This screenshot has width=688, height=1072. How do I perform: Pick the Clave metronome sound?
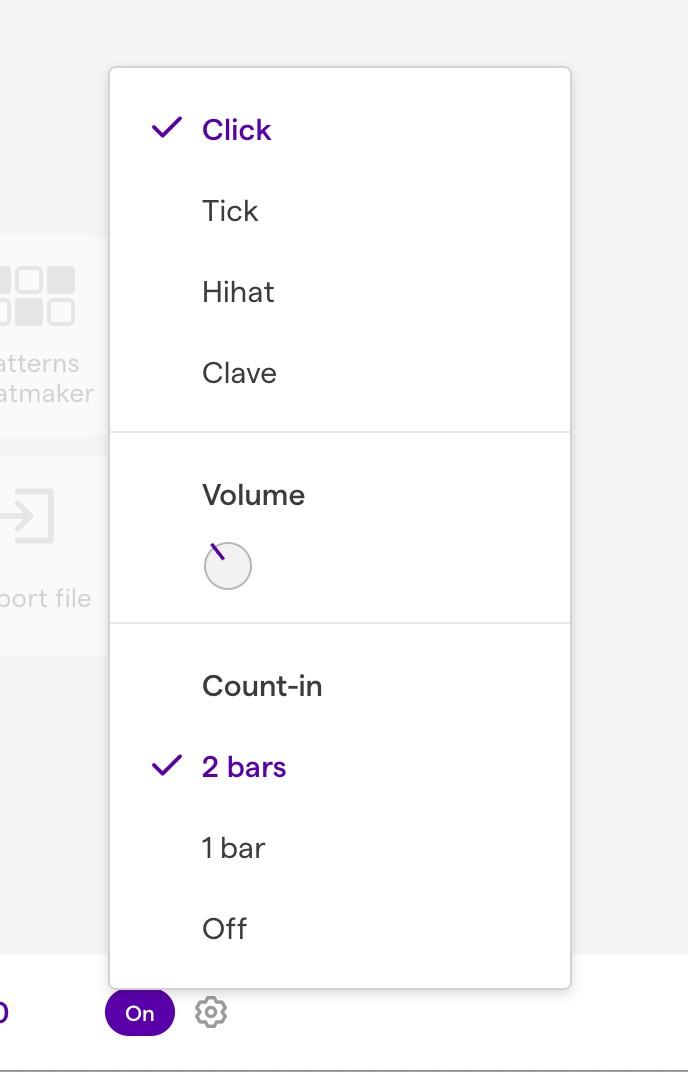[x=239, y=373]
